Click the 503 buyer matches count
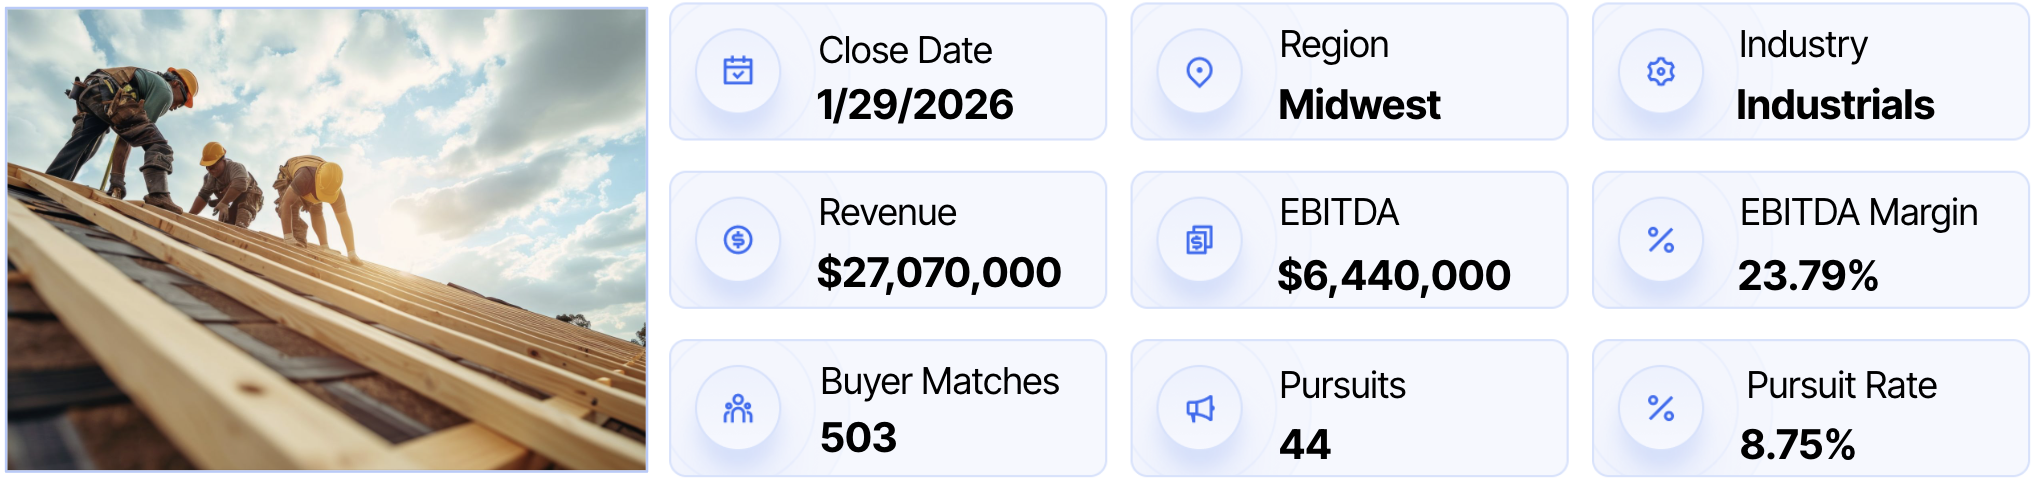The height and width of the screenshot is (484, 2038). coord(858,438)
